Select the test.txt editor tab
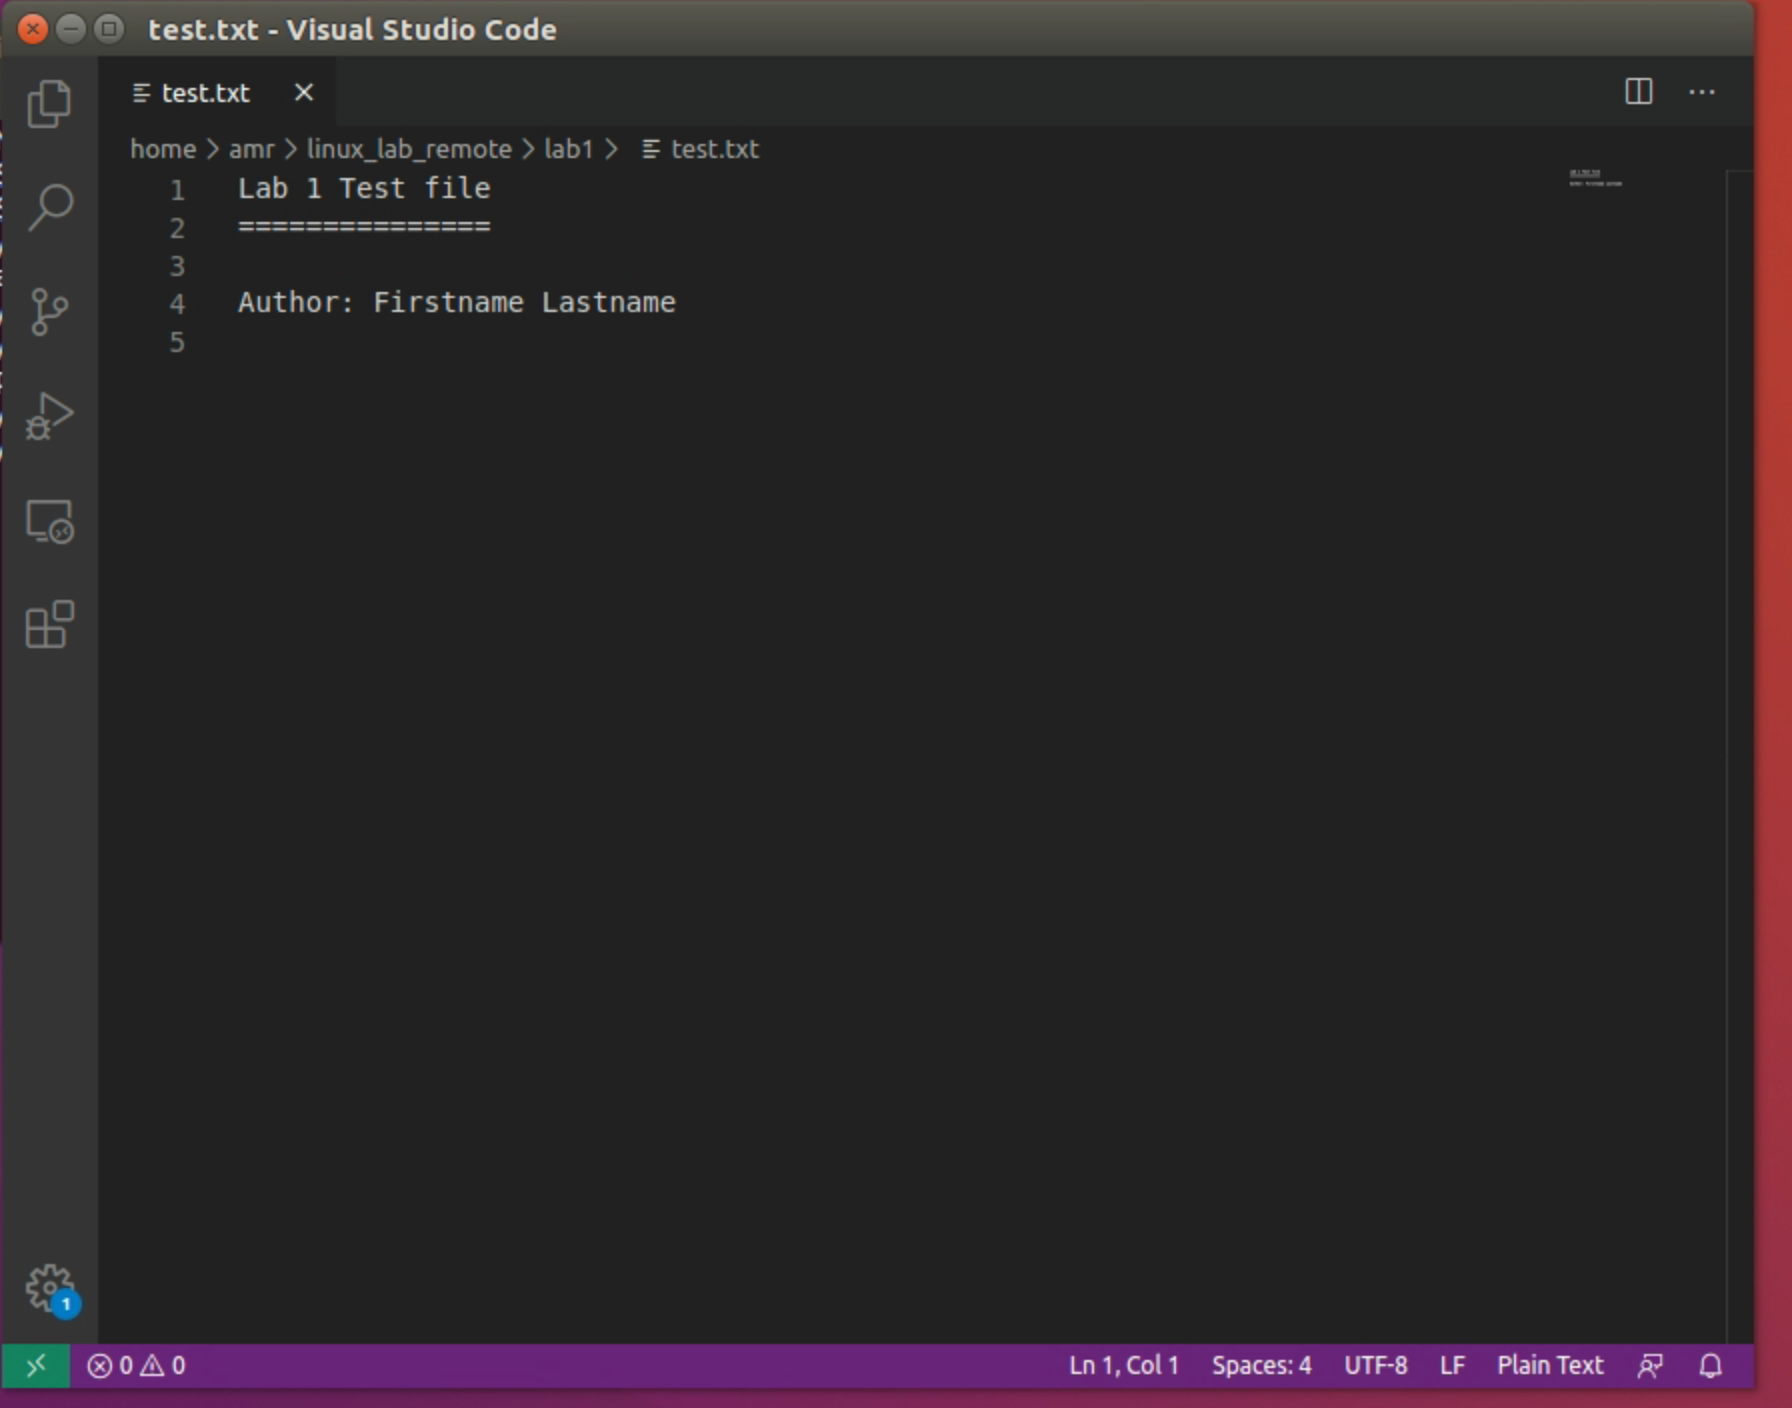The image size is (1792, 1408). pyautogui.click(x=205, y=93)
